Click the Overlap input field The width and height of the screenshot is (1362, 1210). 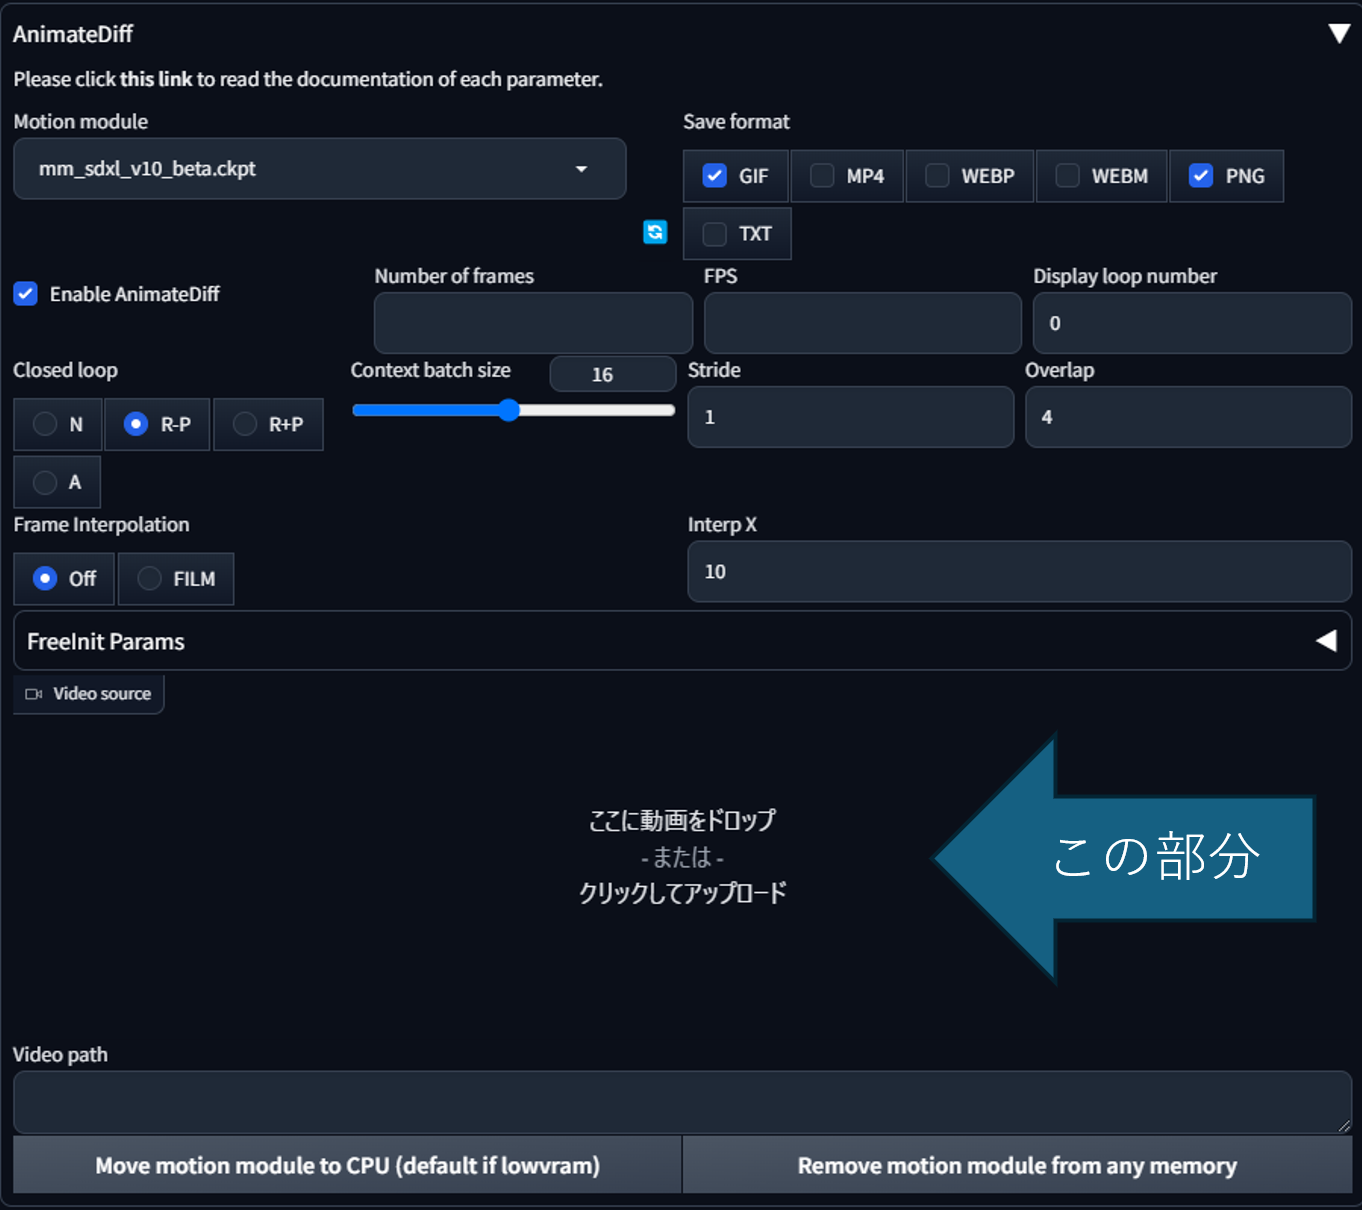[x=1188, y=417]
